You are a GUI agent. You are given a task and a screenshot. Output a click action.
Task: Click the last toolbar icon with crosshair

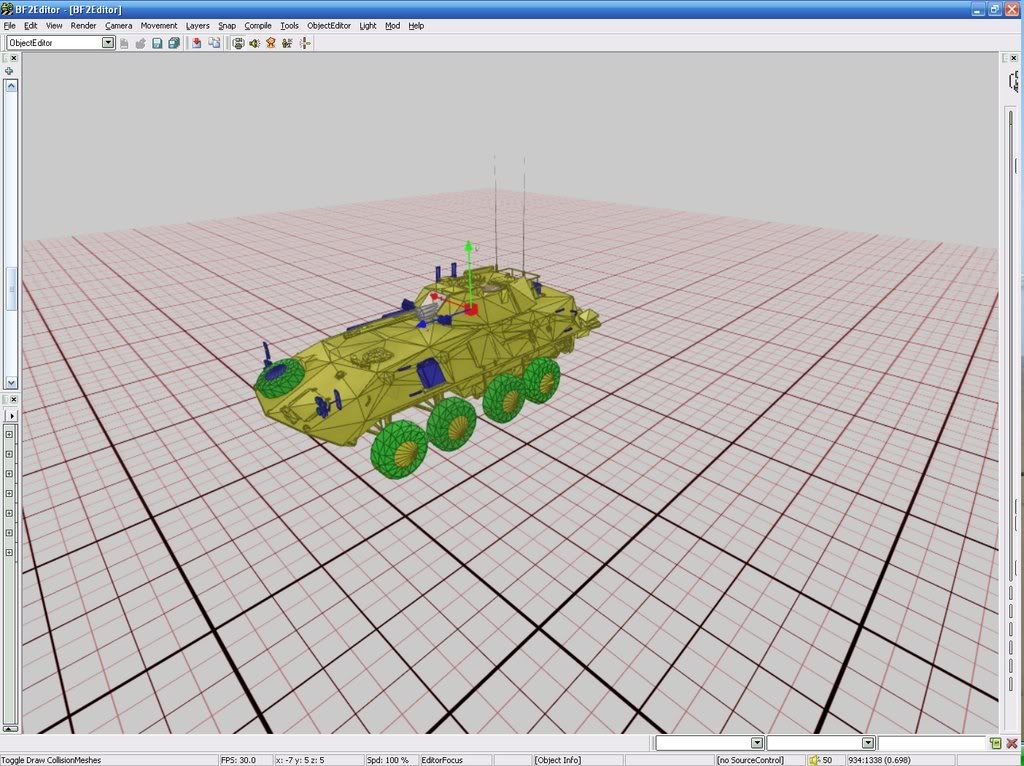point(305,43)
